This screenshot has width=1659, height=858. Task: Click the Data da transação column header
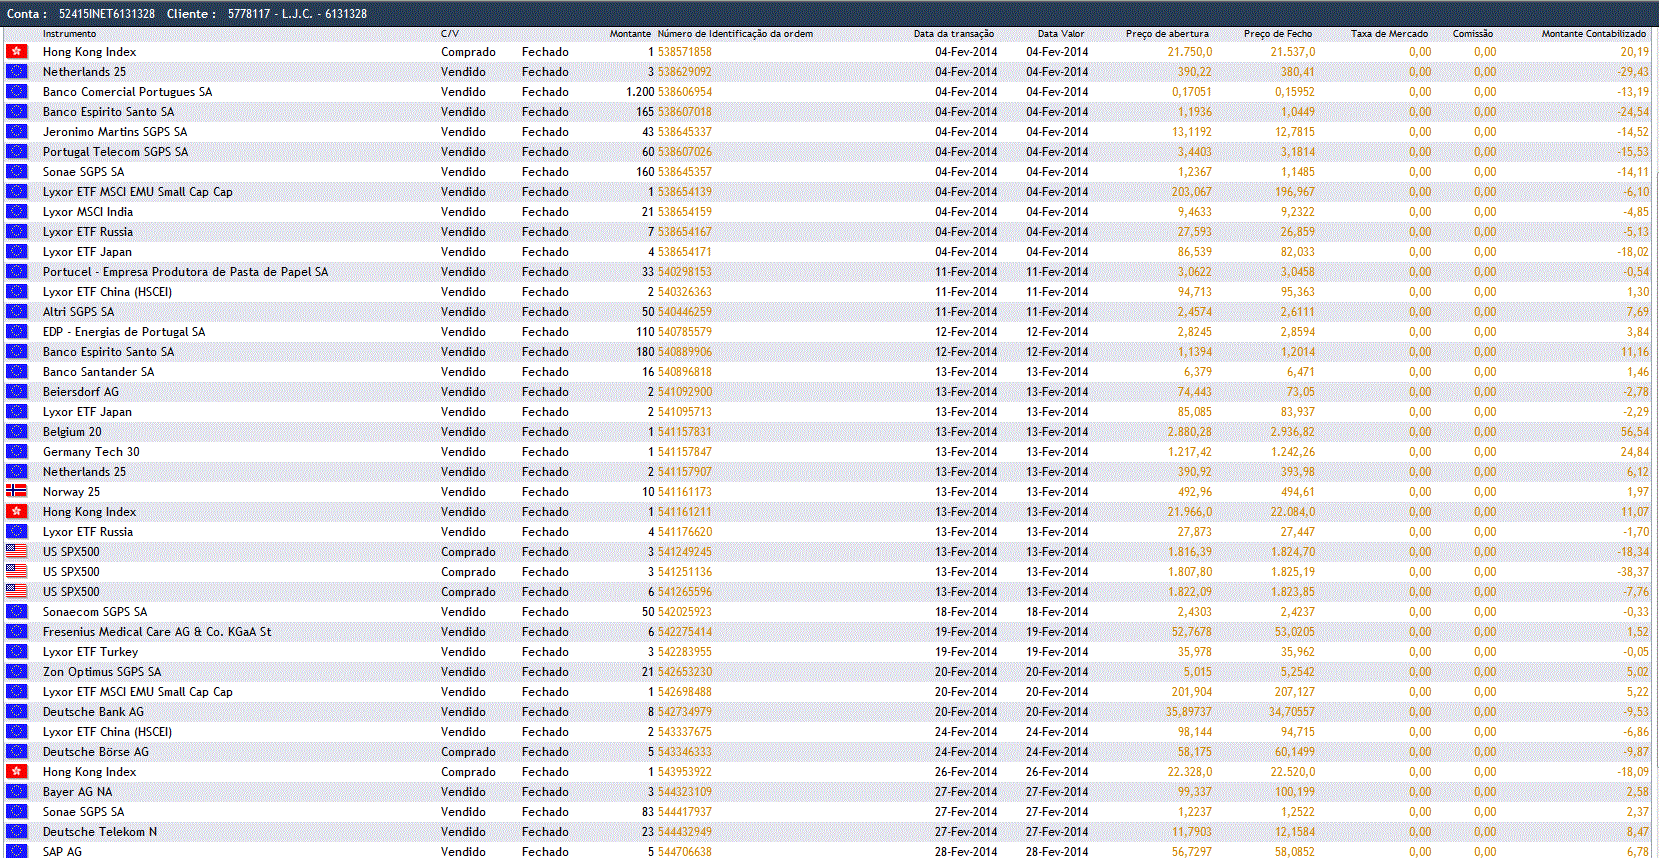coord(954,34)
